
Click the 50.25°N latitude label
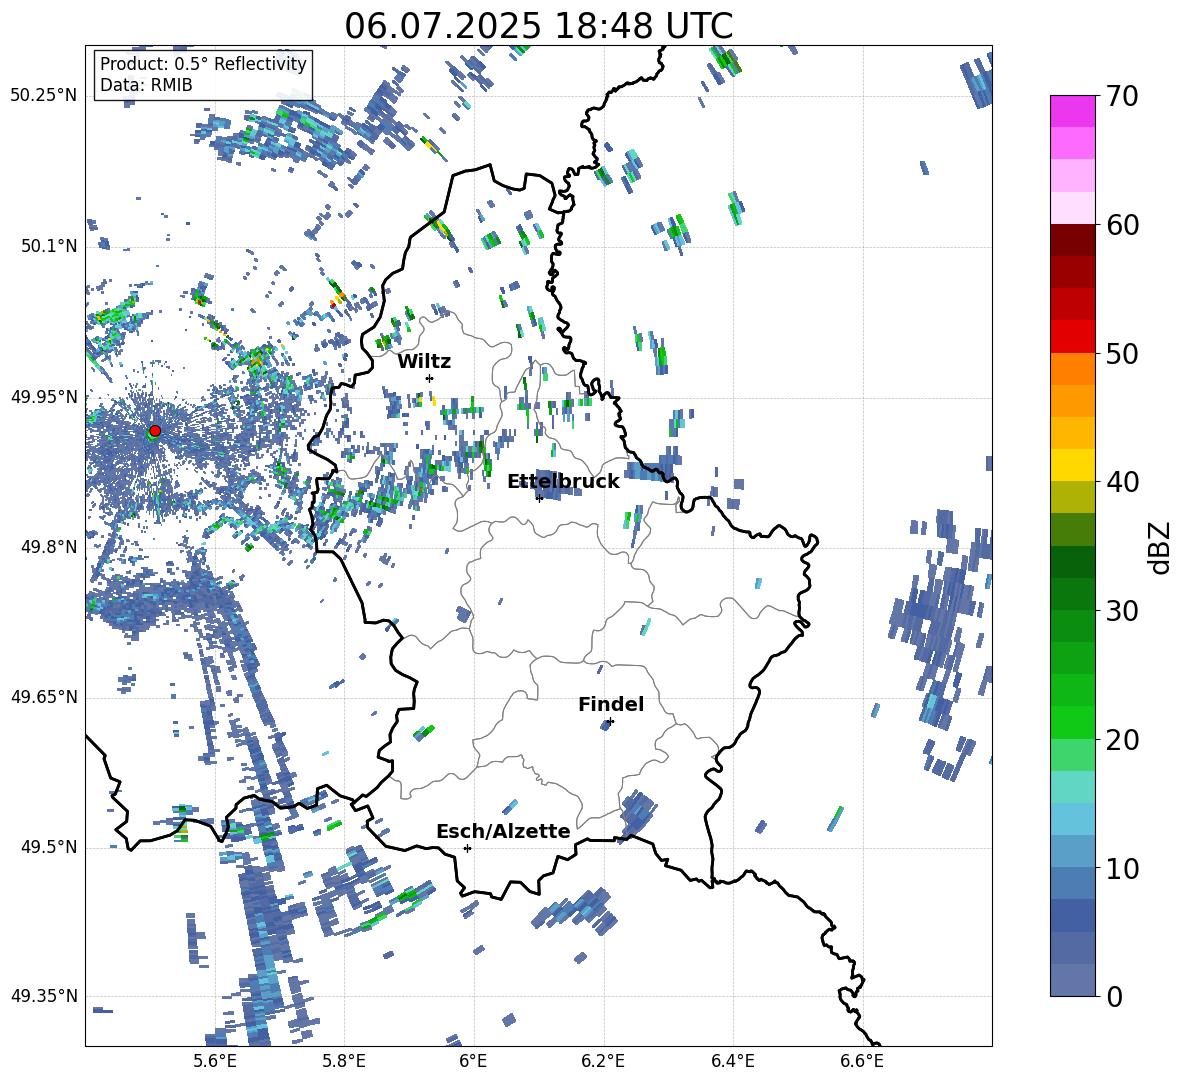coord(44,96)
